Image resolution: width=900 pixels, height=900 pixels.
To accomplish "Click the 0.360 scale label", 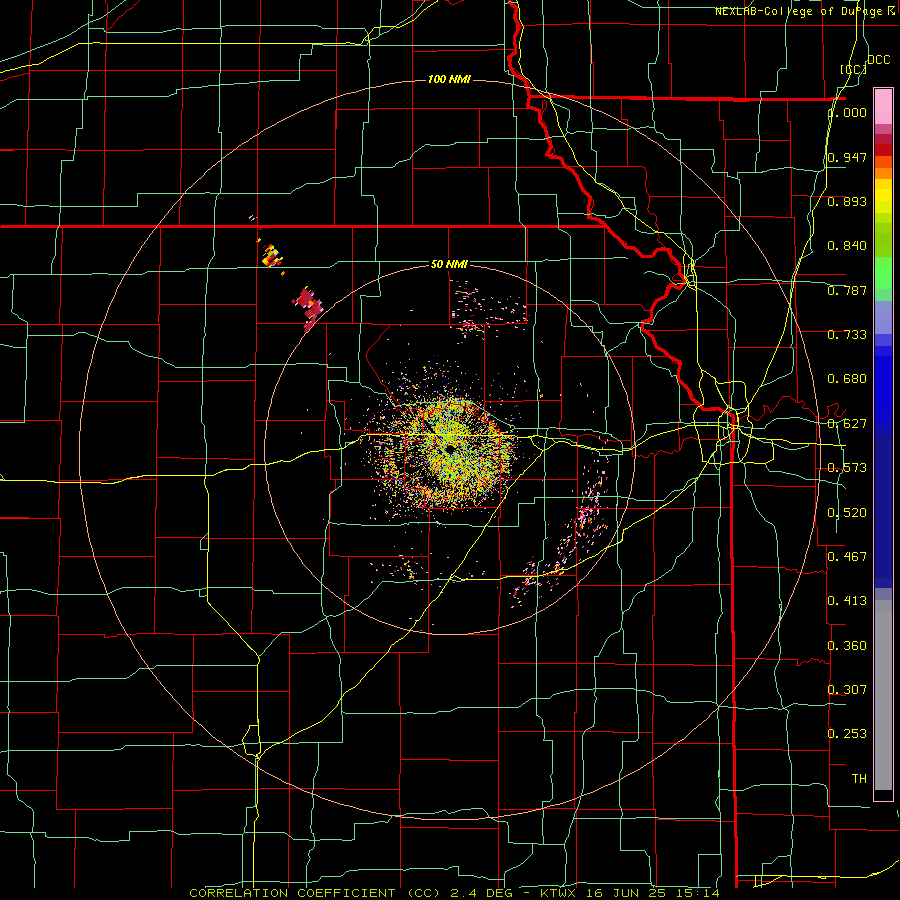I will [x=847, y=646].
